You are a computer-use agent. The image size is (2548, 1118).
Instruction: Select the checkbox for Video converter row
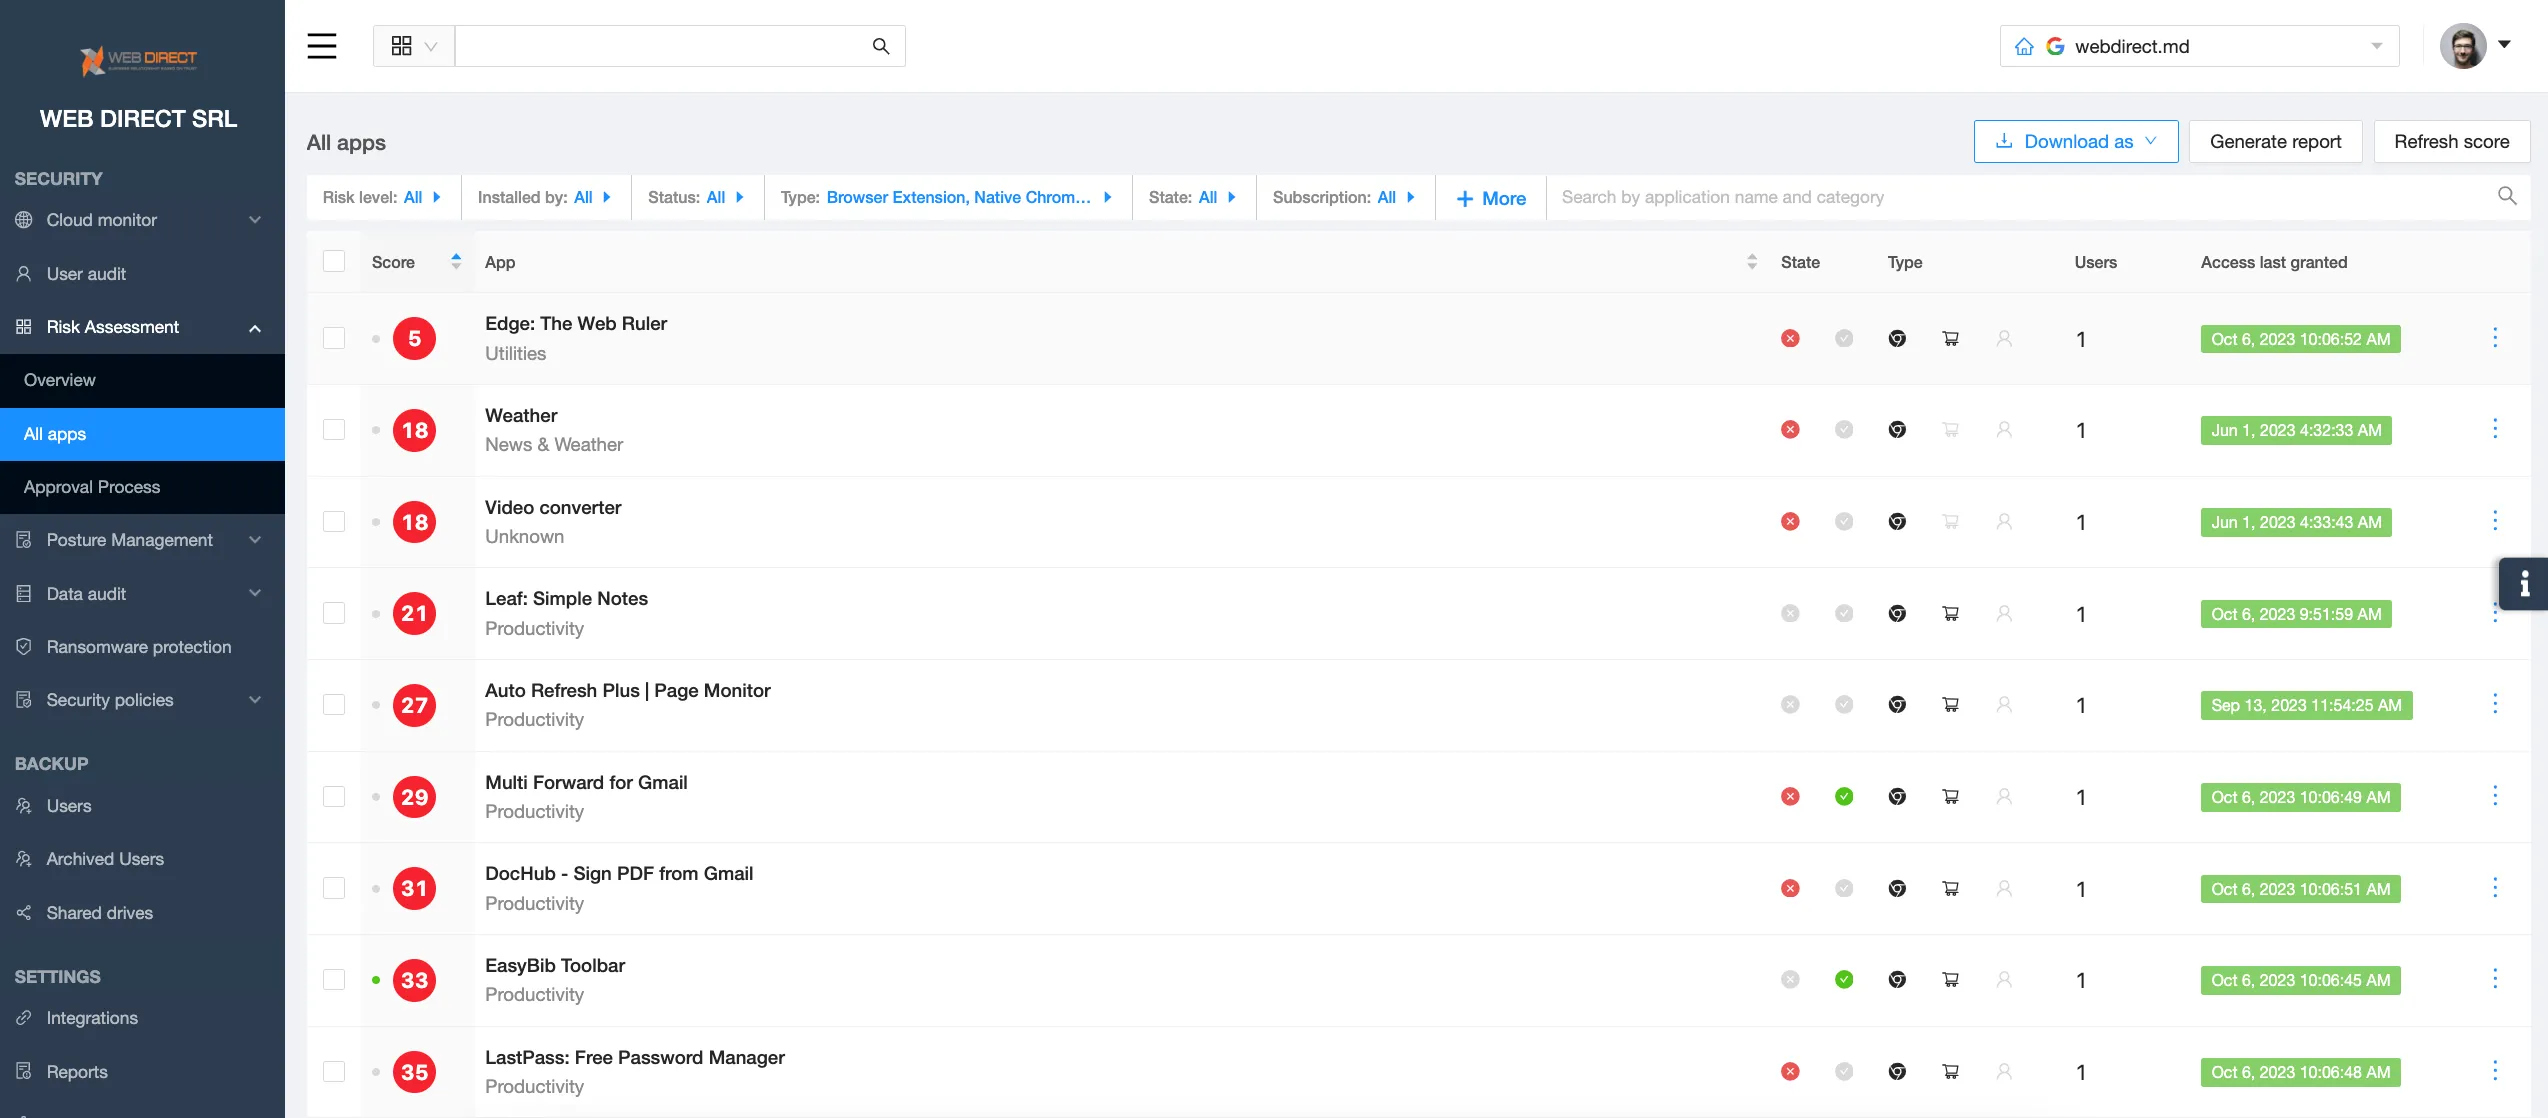tap(334, 521)
